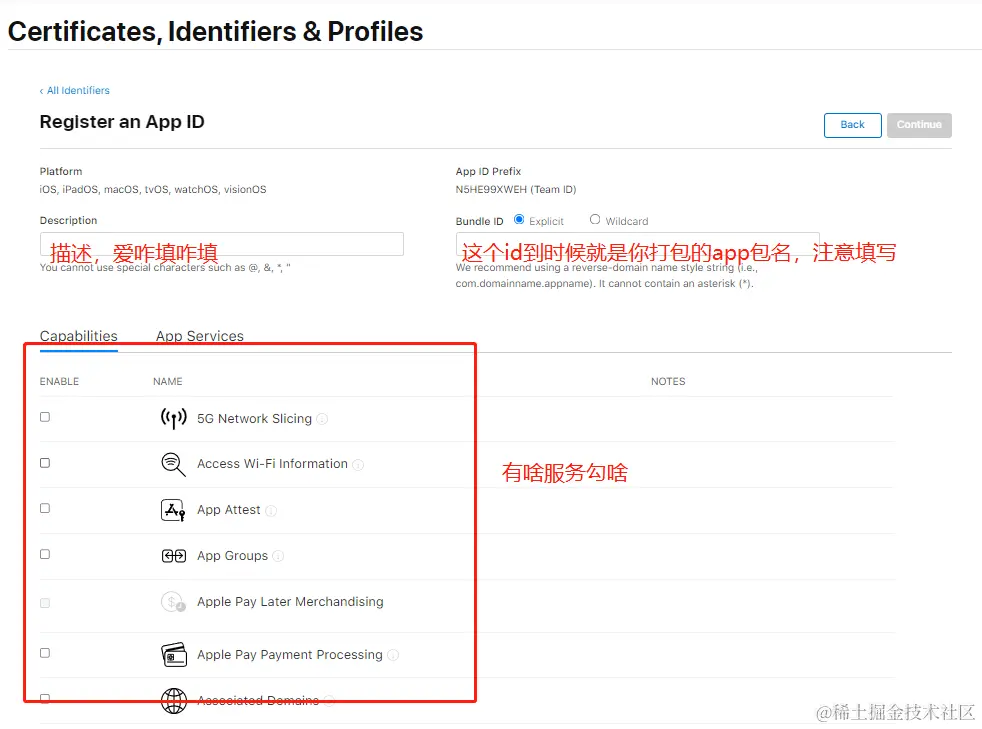Click the Access Wi-Fi Information label
Image resolution: width=982 pixels, height=729 pixels.
pos(272,464)
